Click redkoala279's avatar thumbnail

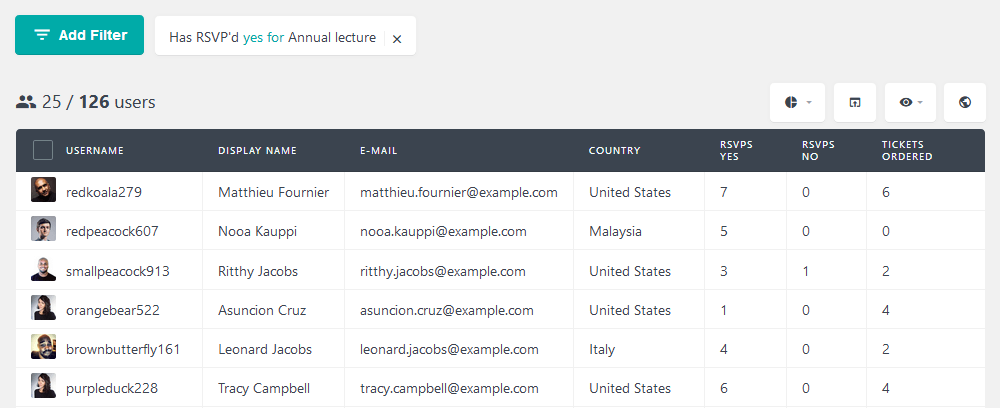coord(43,190)
